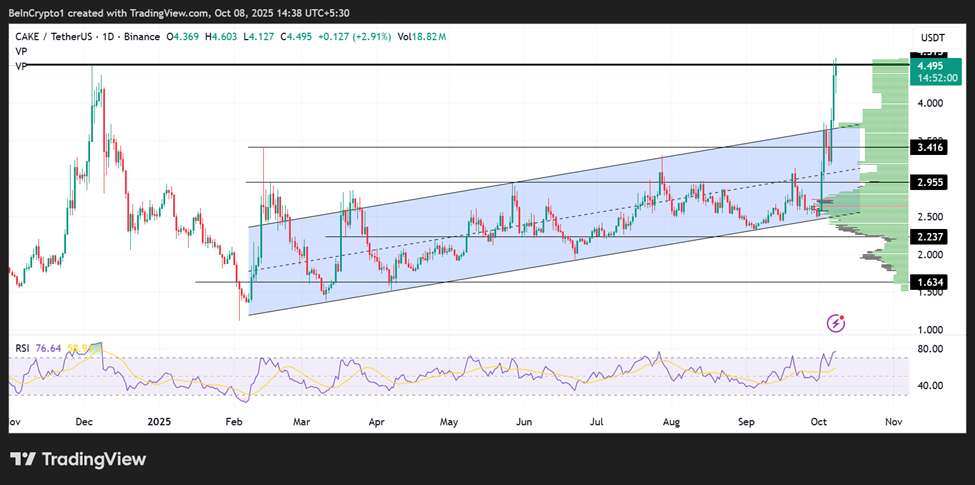Click the volume reading Vol18.82M
This screenshot has width=975, height=485.
[422, 37]
